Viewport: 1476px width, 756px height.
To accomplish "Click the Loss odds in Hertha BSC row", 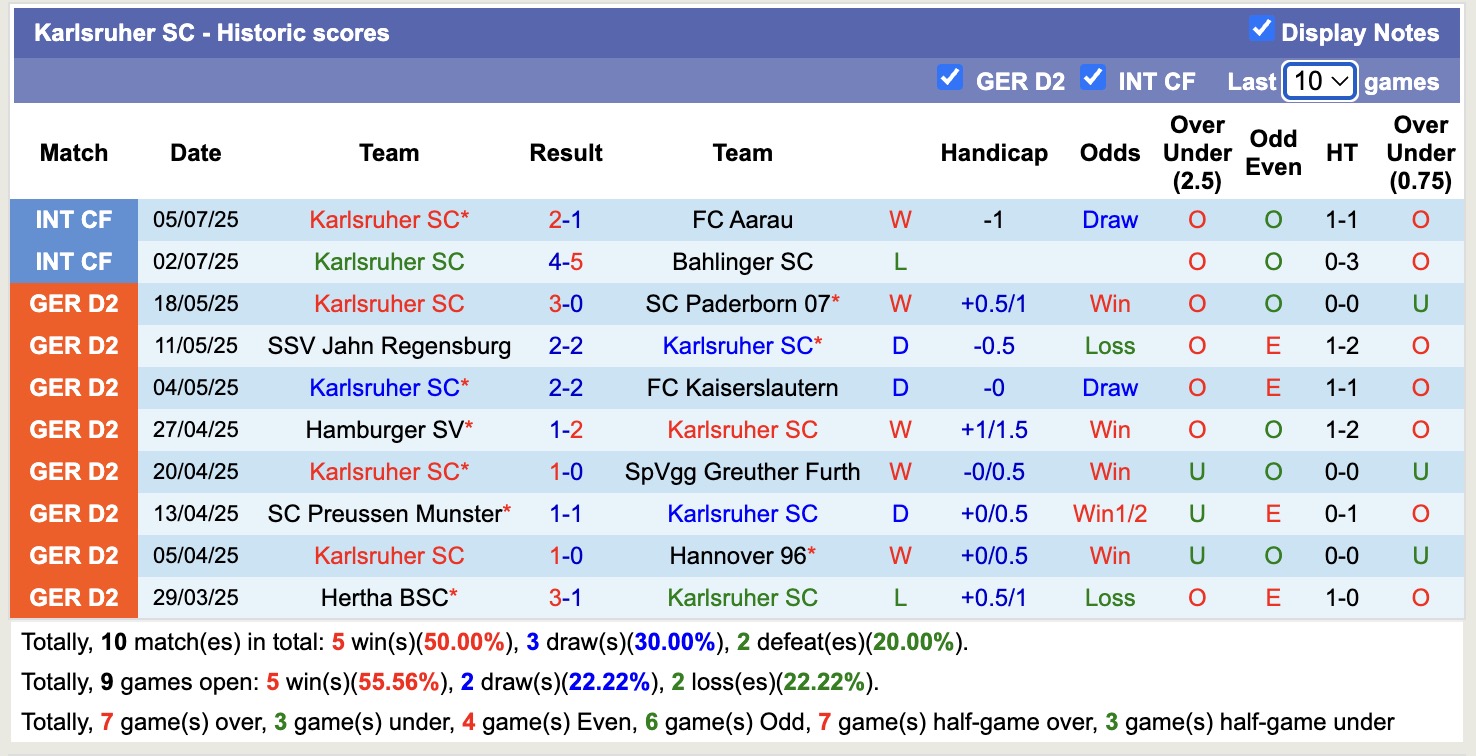I will 1110,597.
